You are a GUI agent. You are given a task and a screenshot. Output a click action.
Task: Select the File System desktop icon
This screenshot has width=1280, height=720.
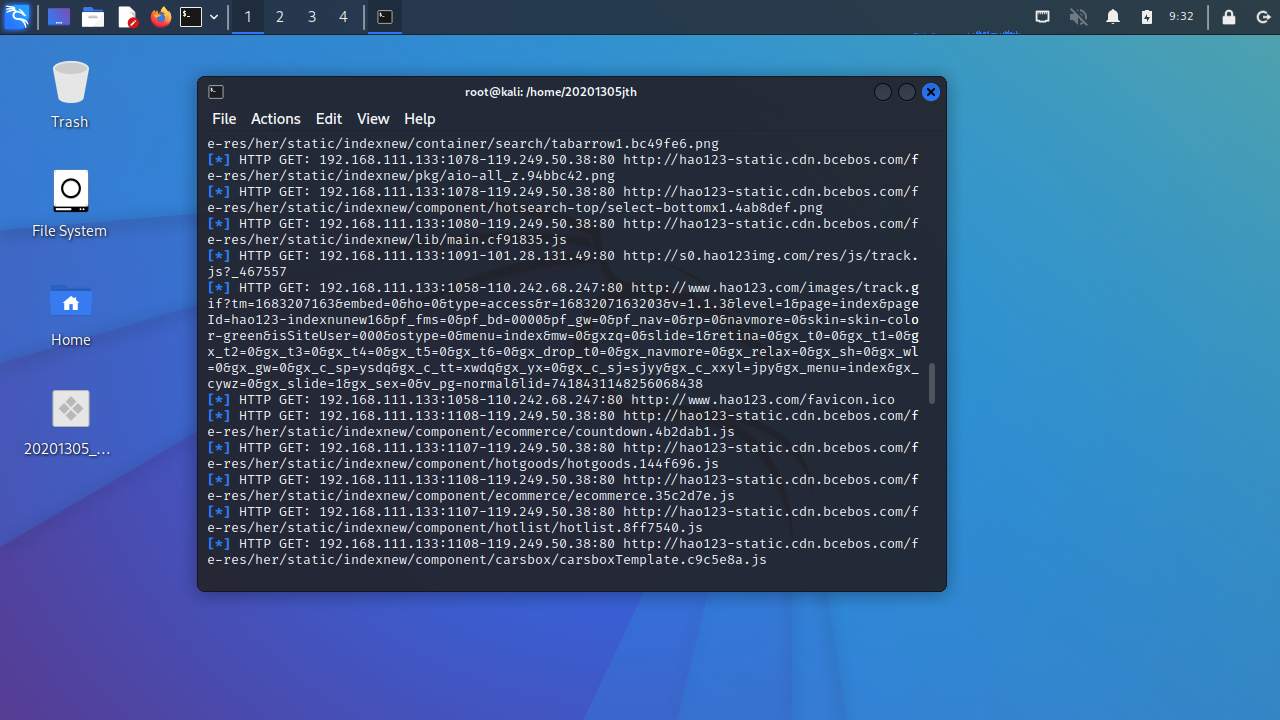click(70, 204)
